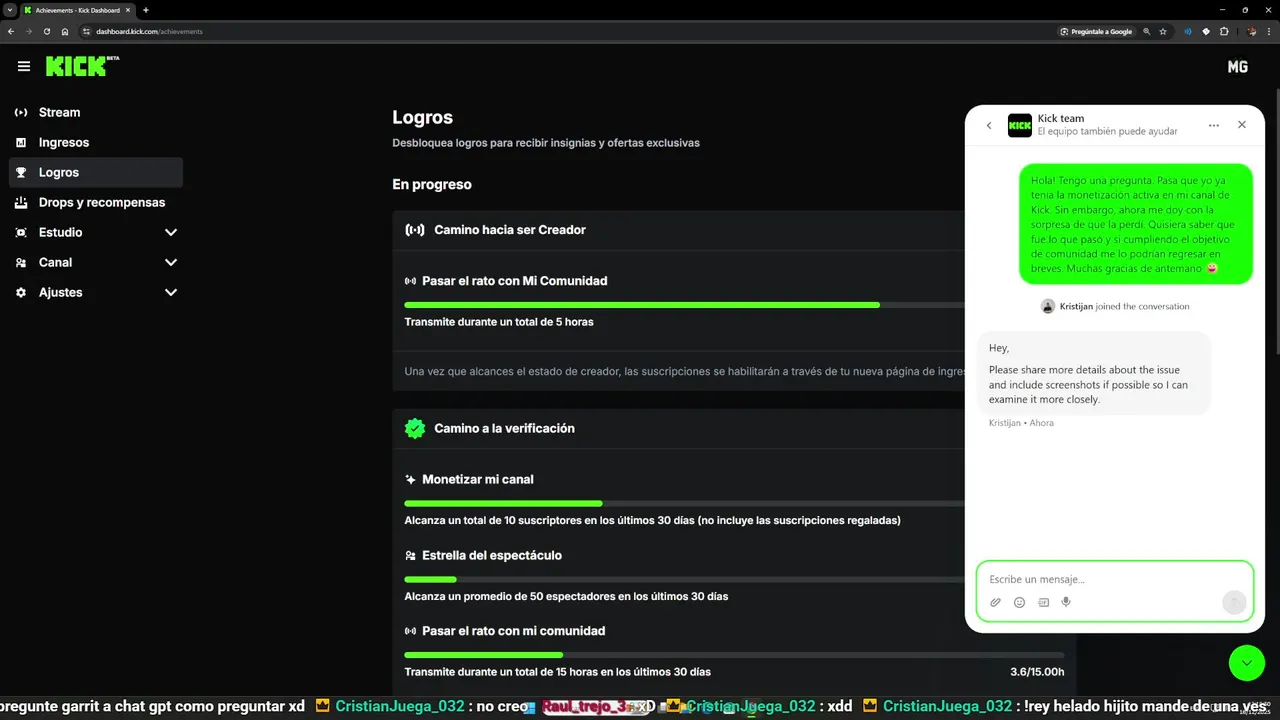This screenshot has height=720, width=1280.
Task: Go back in the Kick team chat
Action: (x=989, y=125)
